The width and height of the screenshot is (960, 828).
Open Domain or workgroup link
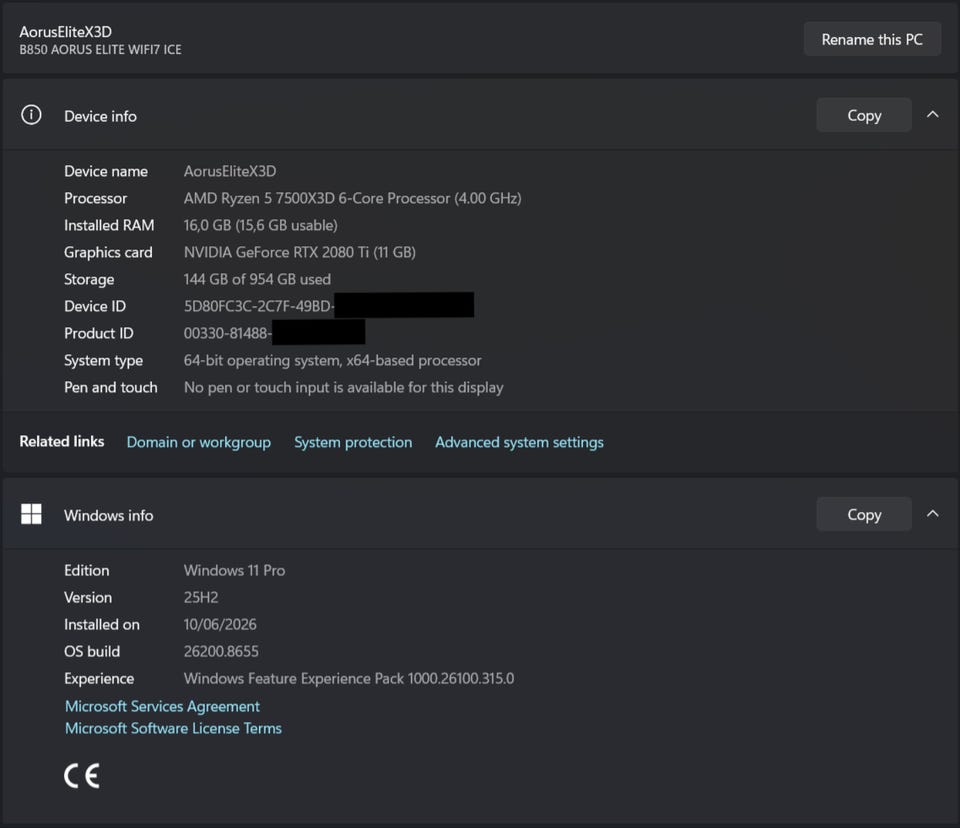pyautogui.click(x=198, y=442)
